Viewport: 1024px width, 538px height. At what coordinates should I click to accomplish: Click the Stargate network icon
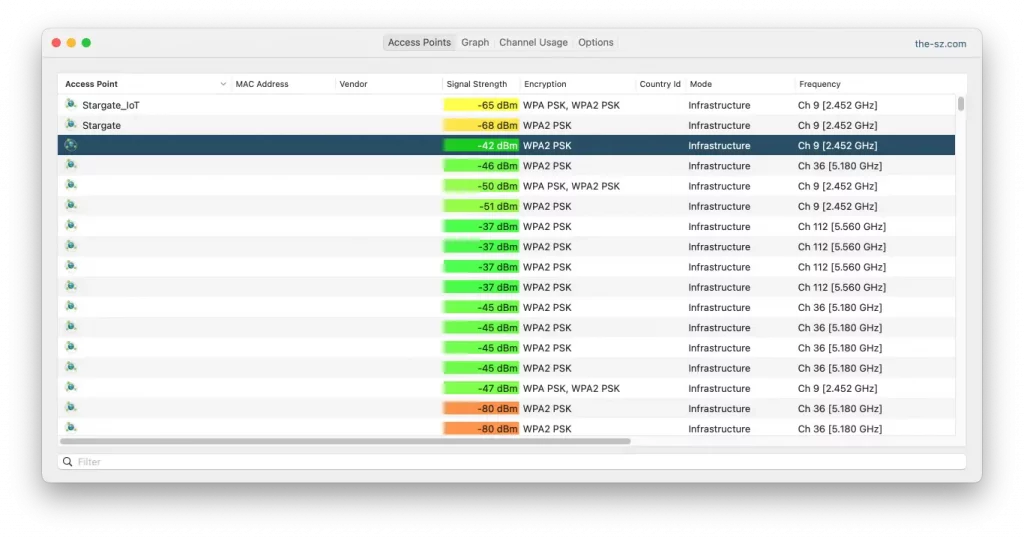click(71, 125)
